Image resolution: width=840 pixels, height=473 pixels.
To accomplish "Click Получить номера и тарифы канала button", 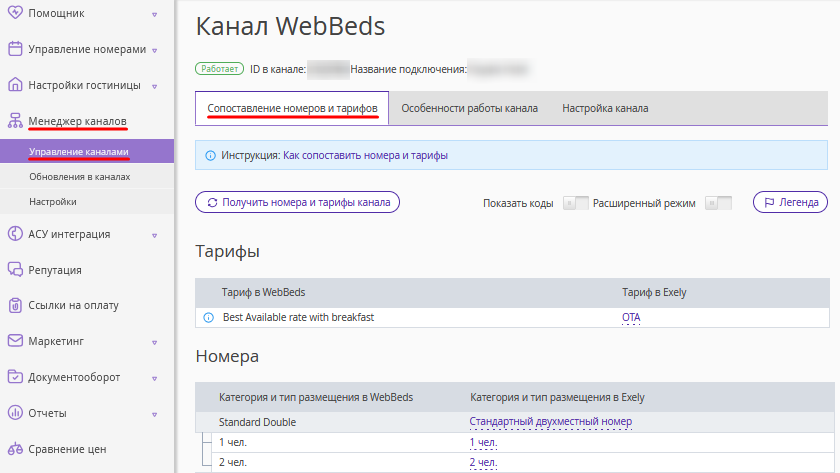I will [x=297, y=202].
